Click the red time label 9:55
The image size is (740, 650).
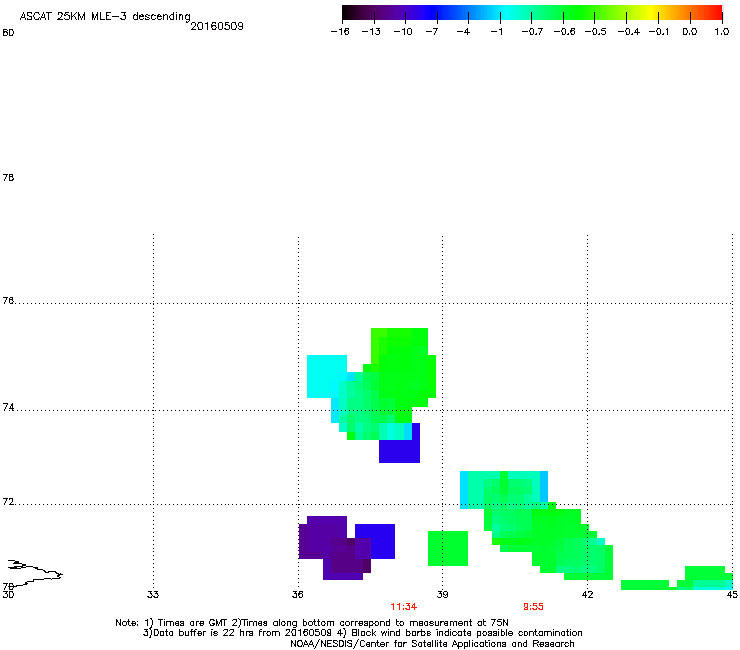[x=533, y=607]
